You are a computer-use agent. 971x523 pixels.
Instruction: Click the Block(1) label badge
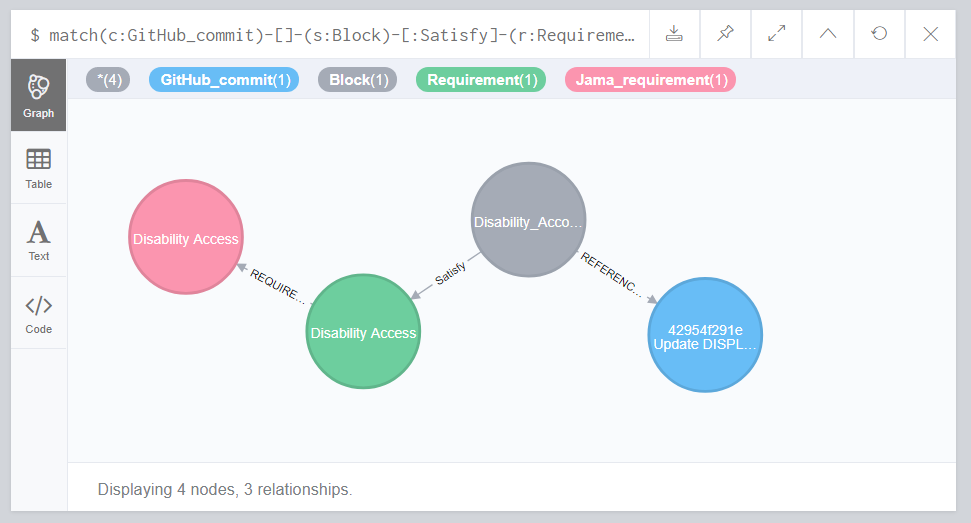pos(357,80)
